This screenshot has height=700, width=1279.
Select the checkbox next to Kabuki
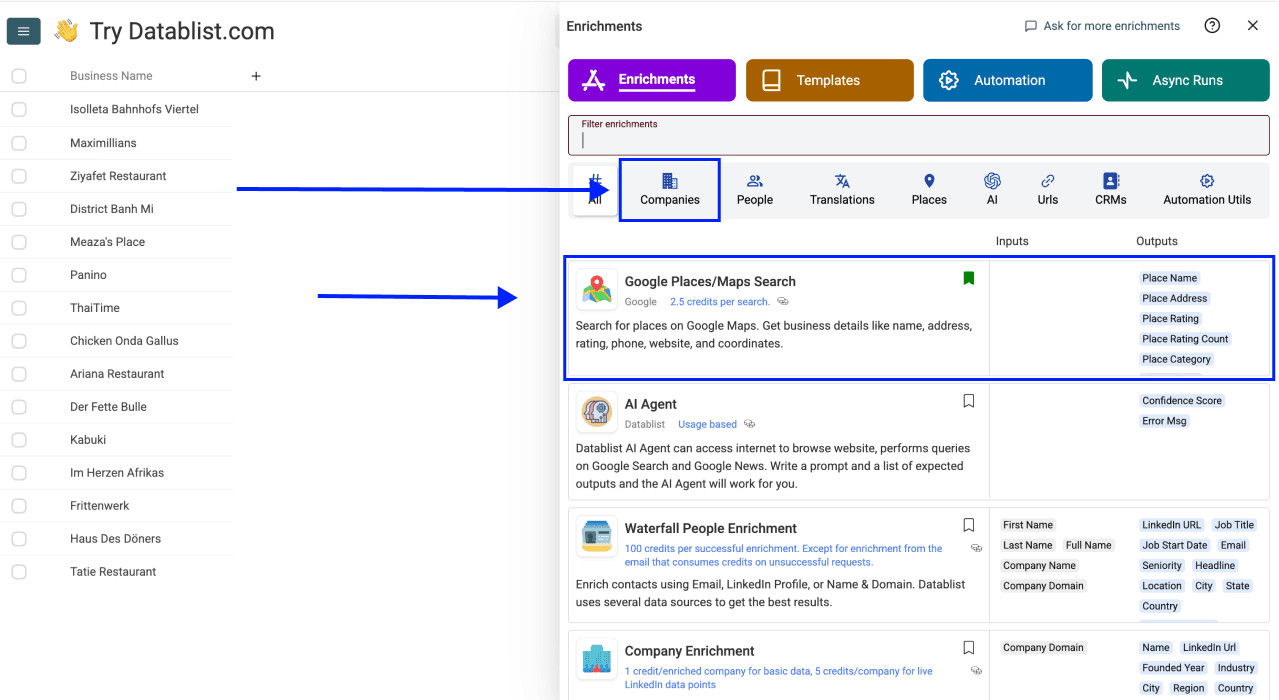[x=18, y=439]
